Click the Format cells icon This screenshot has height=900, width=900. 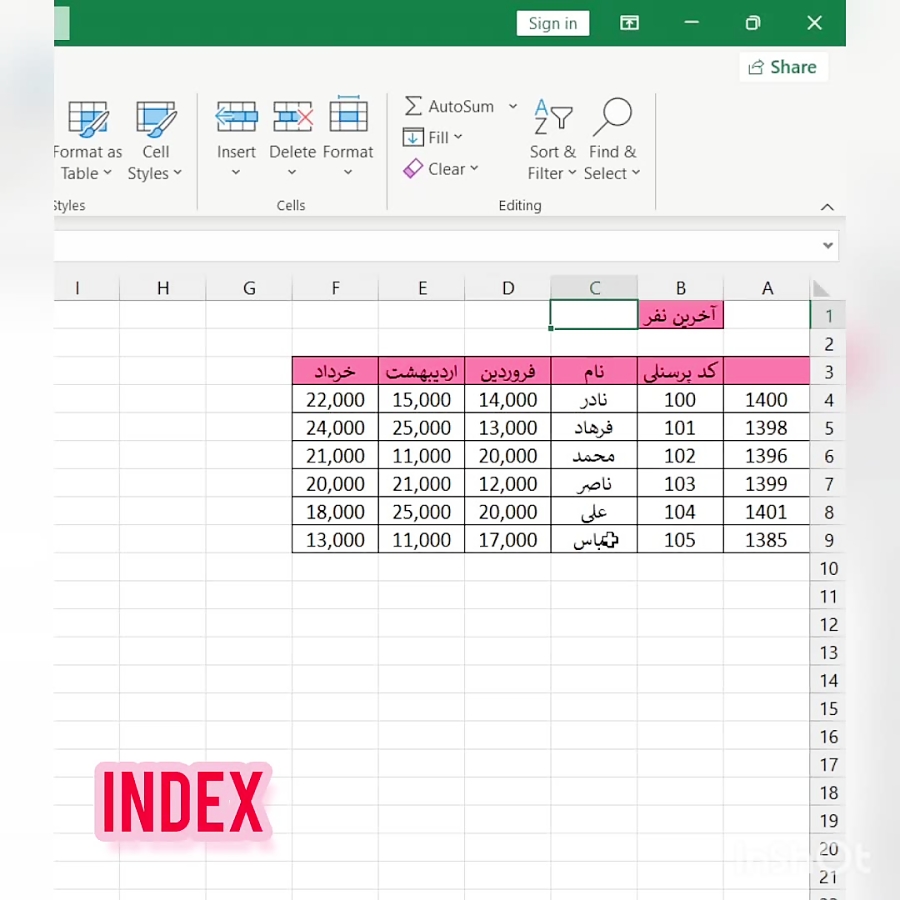348,118
